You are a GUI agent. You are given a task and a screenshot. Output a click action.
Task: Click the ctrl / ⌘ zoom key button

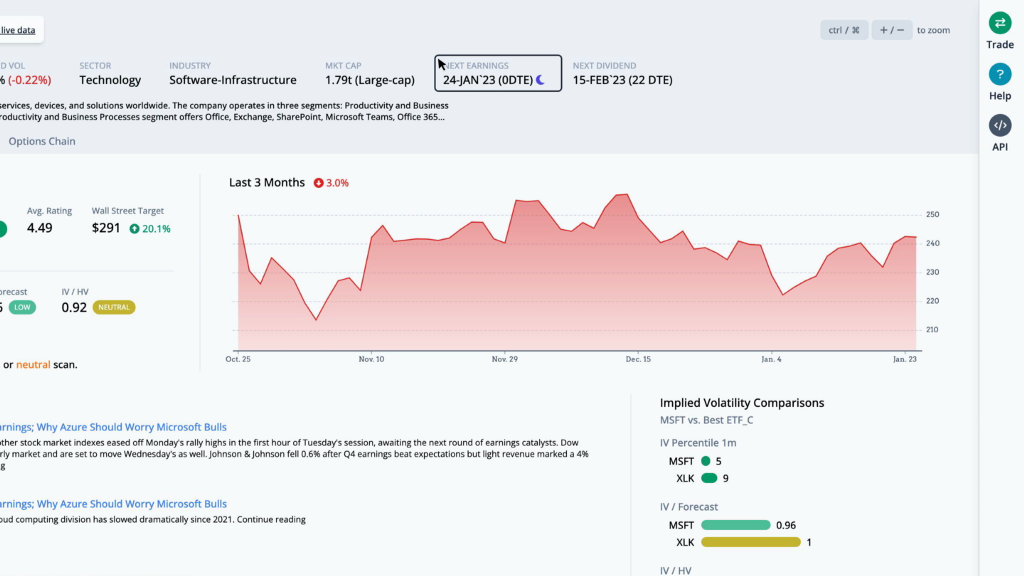844,30
